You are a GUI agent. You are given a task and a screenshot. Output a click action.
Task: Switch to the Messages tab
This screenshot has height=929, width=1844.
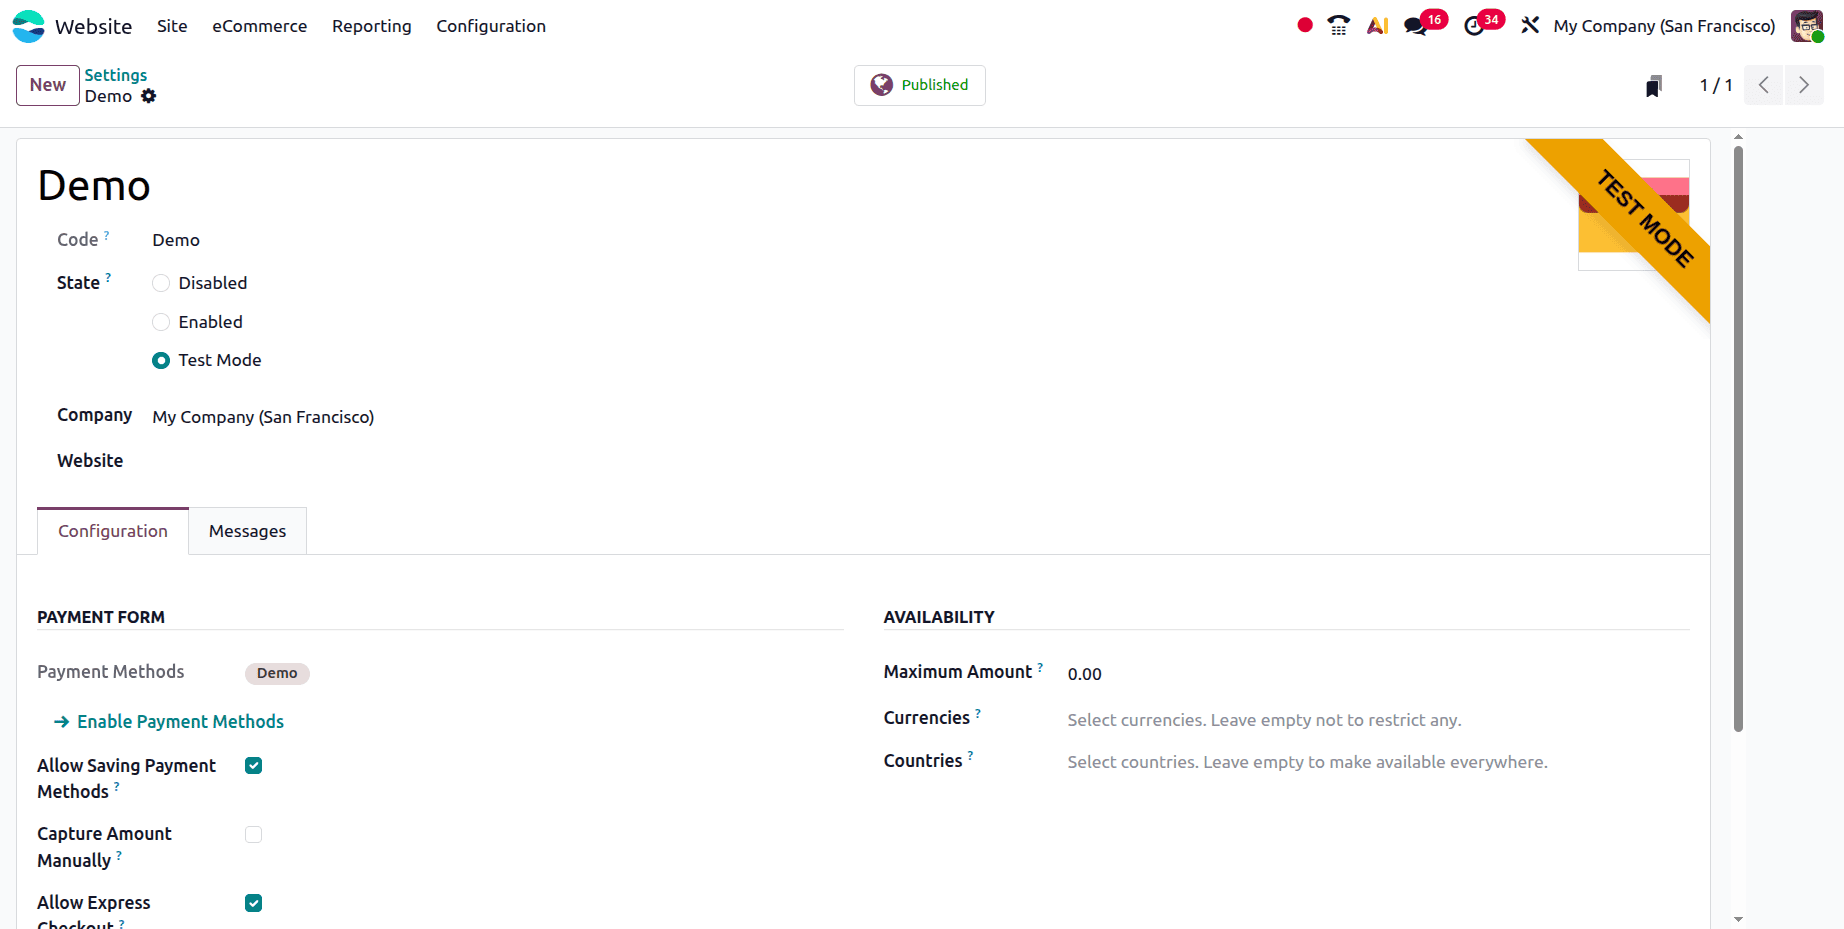click(x=248, y=531)
